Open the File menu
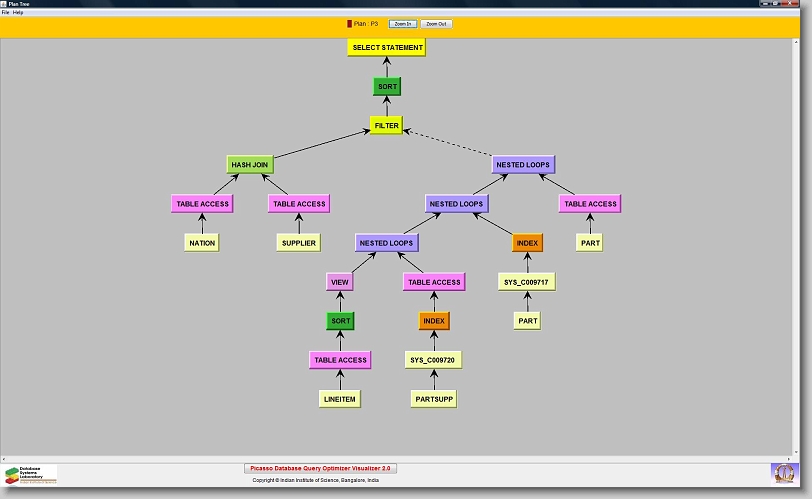 point(5,12)
